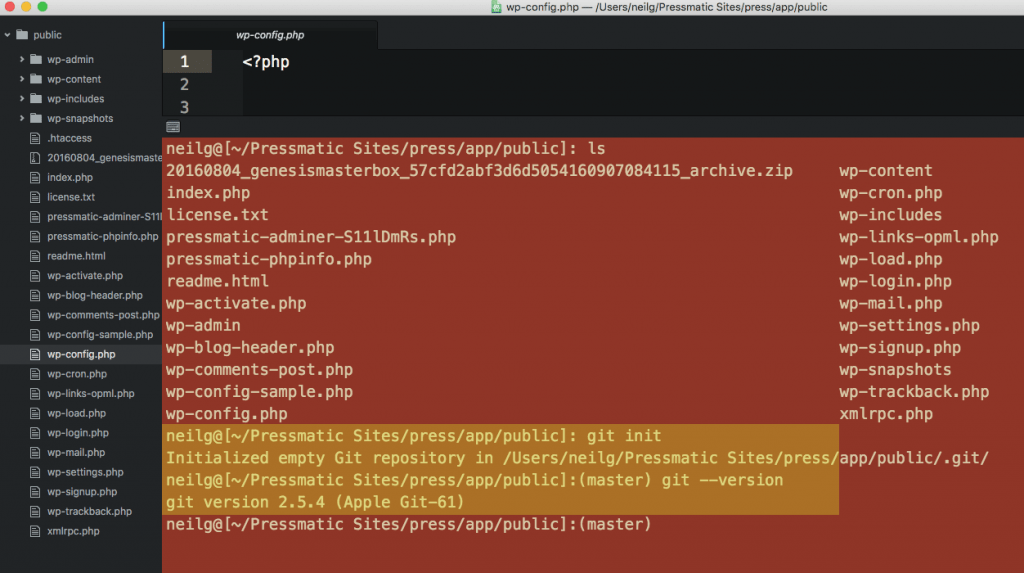Click the wp-mail.php file icon

click(x=35, y=452)
